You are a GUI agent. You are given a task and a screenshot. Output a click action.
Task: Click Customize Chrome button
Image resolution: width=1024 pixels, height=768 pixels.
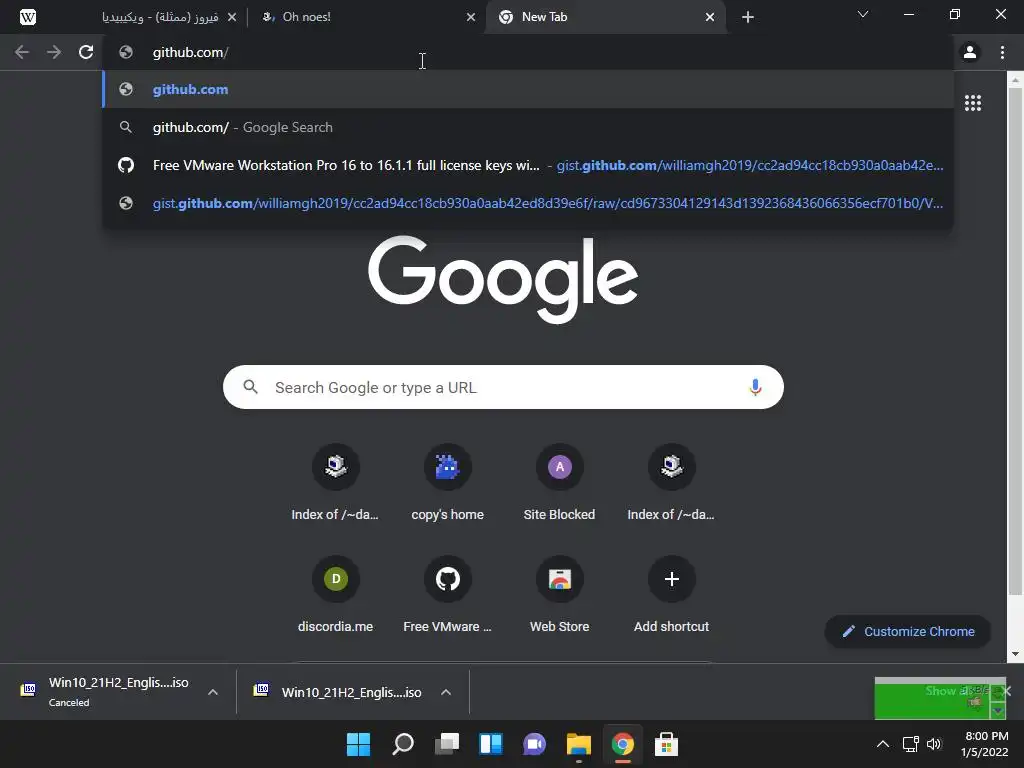908,632
